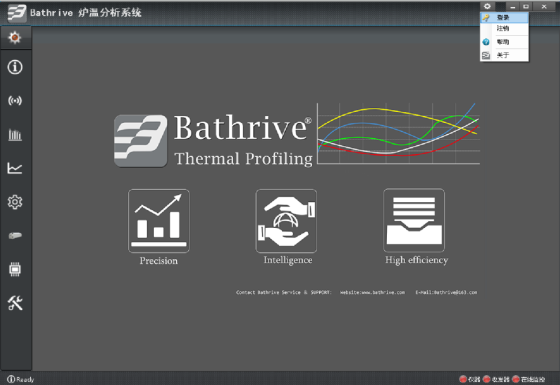Click the large Bathrive square logo
560x385 pixels.
coord(140,141)
